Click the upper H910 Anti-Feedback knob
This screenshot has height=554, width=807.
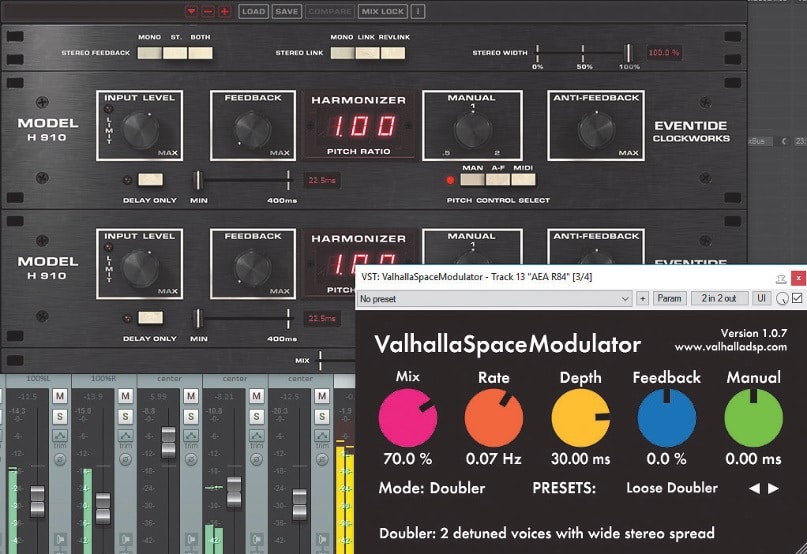pos(596,130)
